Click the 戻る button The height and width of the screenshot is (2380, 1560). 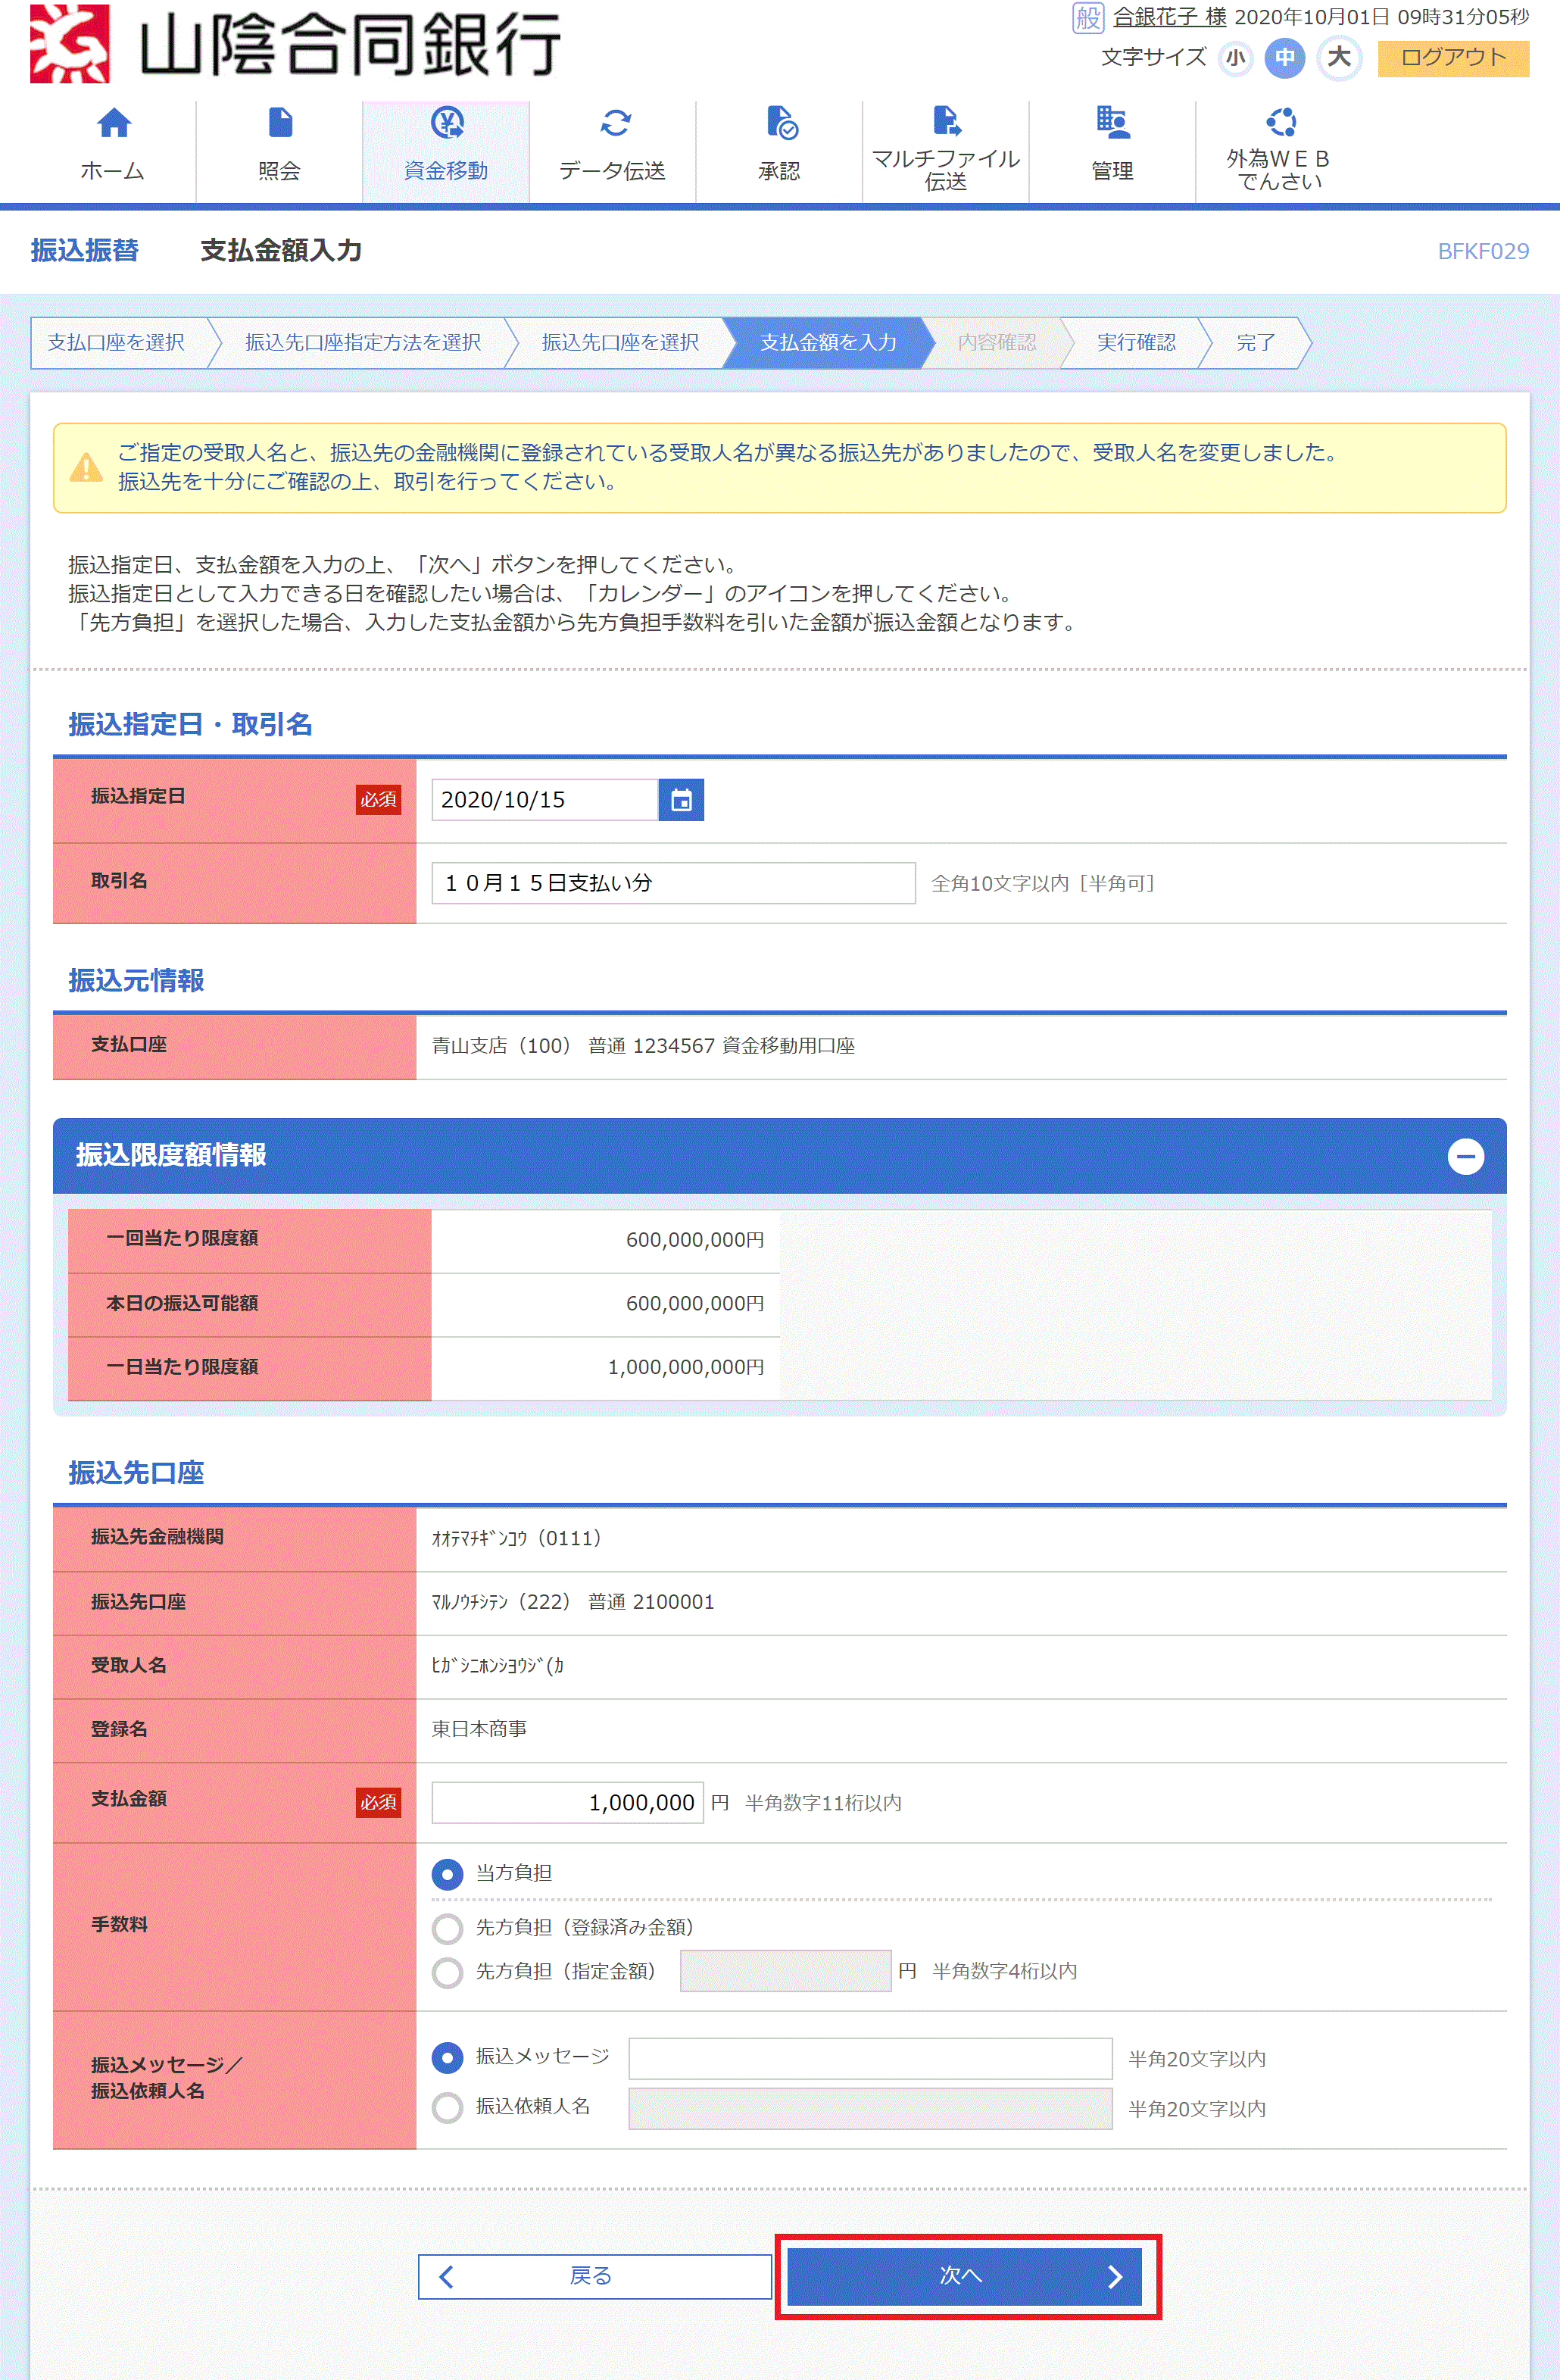[x=594, y=2276]
